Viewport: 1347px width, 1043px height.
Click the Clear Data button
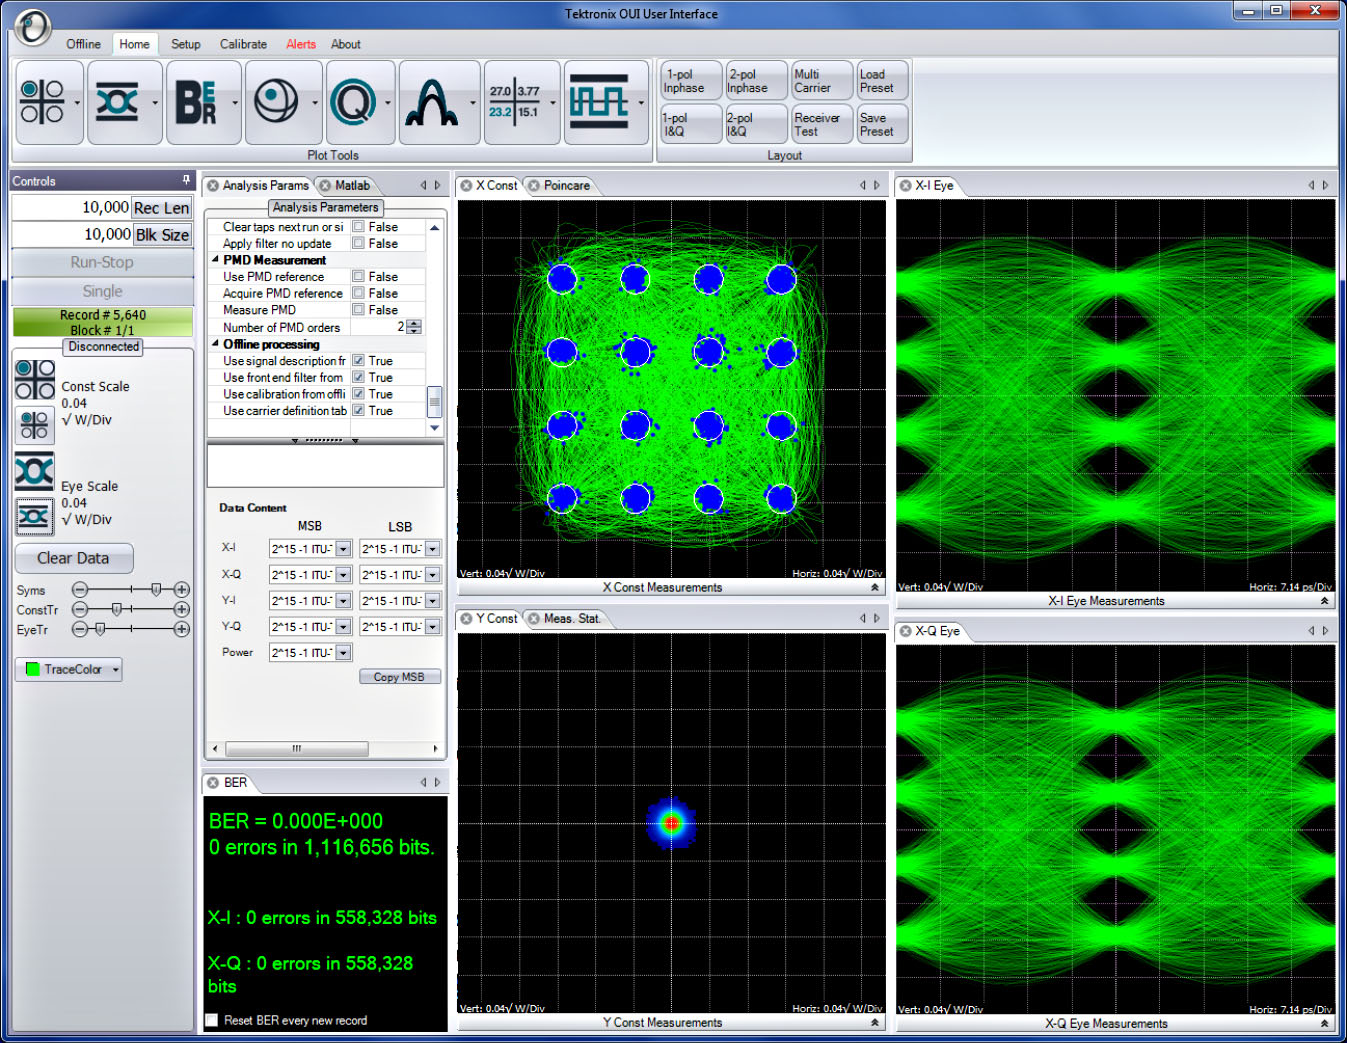coord(73,558)
